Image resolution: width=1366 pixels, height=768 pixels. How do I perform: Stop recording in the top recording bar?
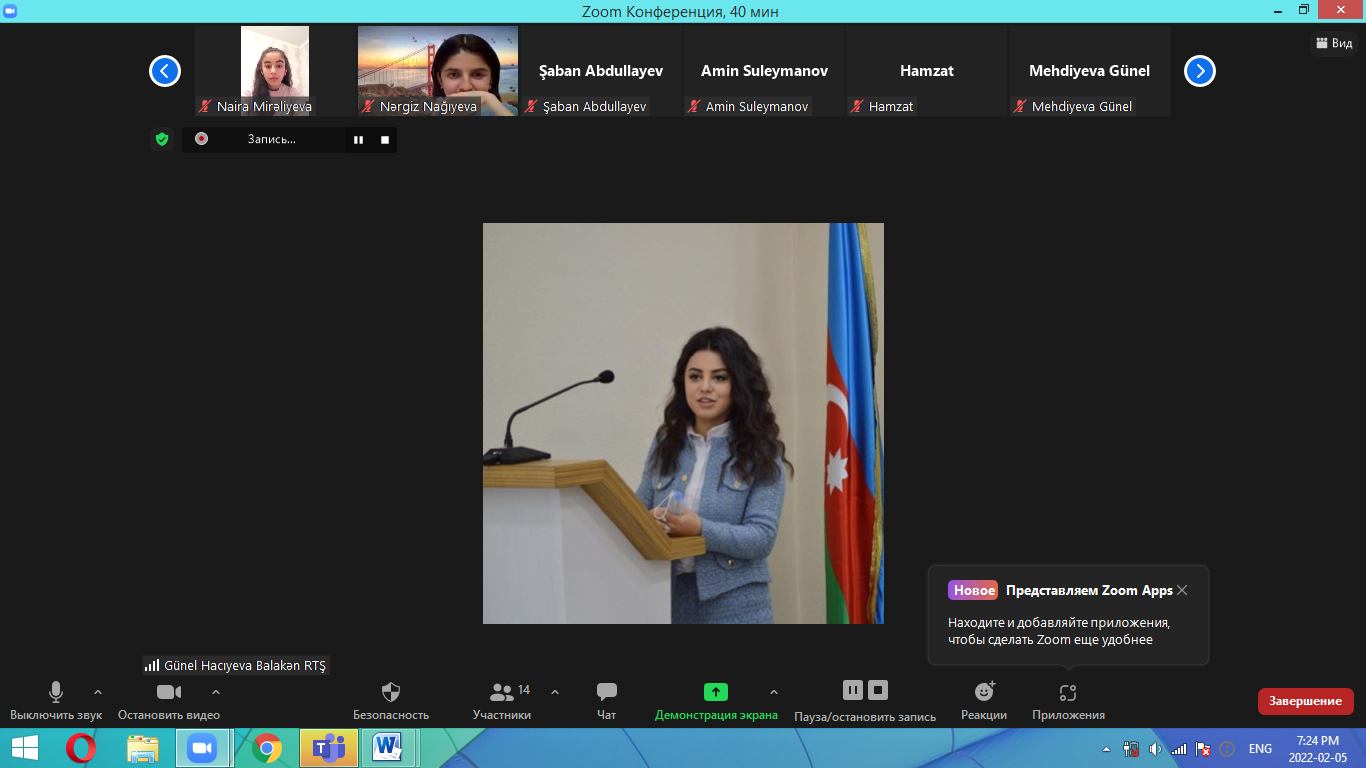385,140
